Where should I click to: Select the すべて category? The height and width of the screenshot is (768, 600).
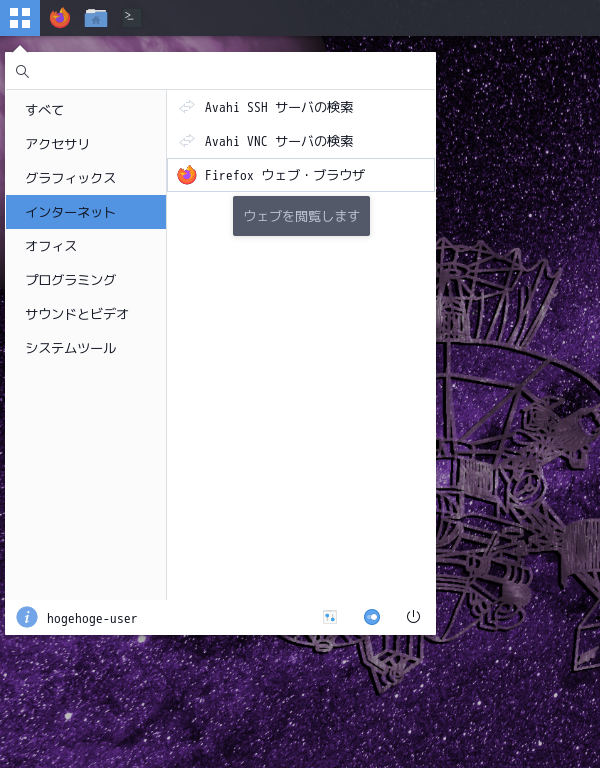(x=86, y=110)
